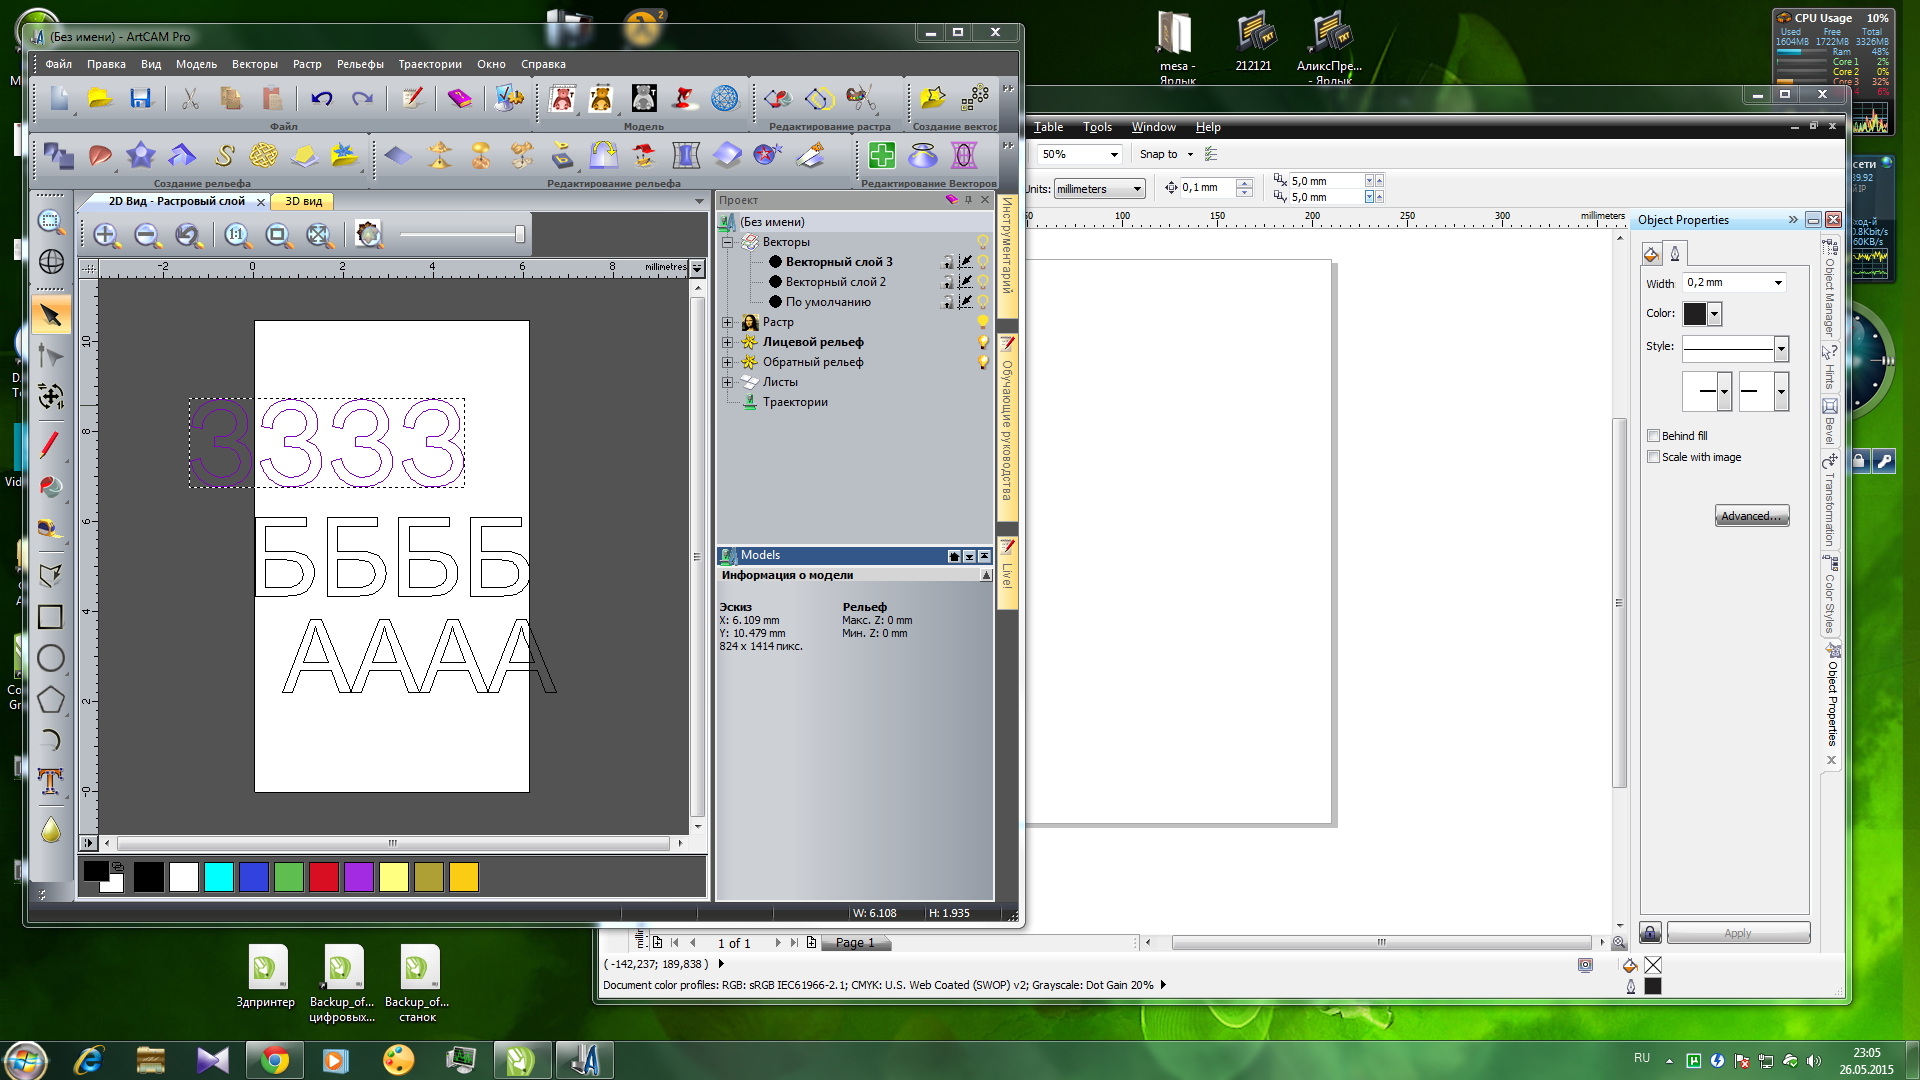Open Chrome from the taskbar
The image size is (1920, 1080).
pyautogui.click(x=274, y=1060)
